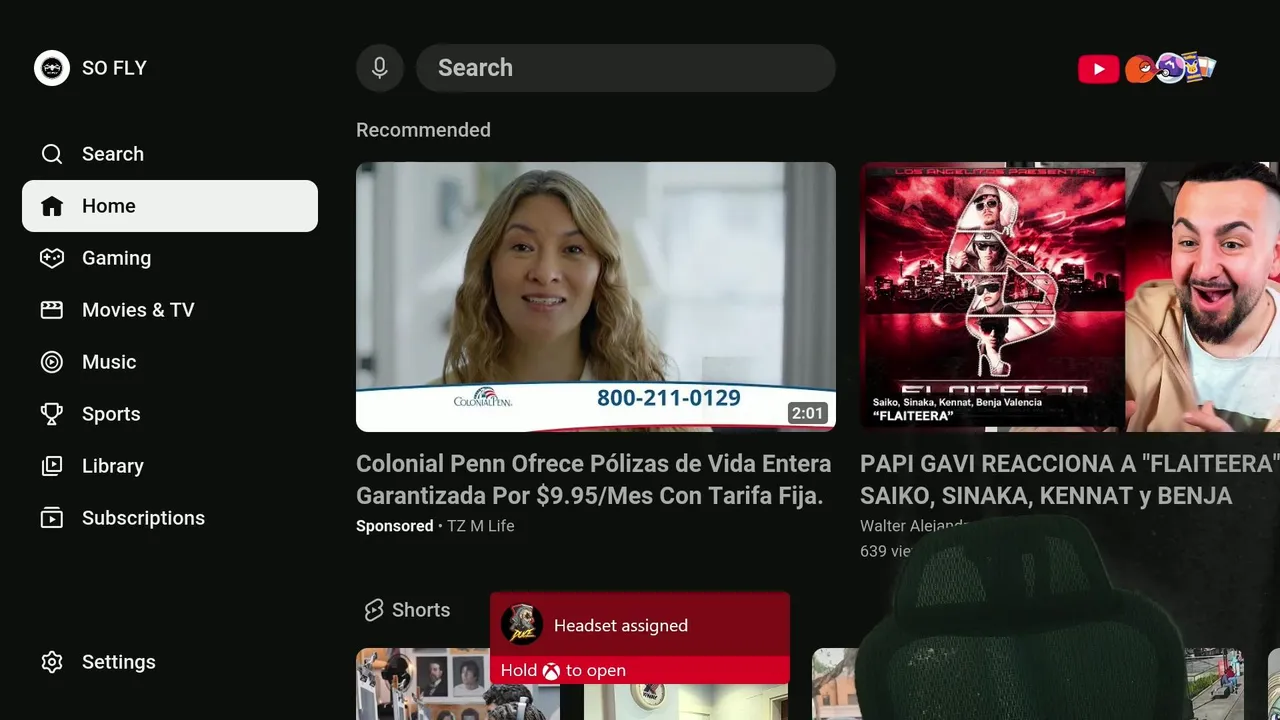Open the Sports trophy icon
The height and width of the screenshot is (720, 1280).
(52, 414)
